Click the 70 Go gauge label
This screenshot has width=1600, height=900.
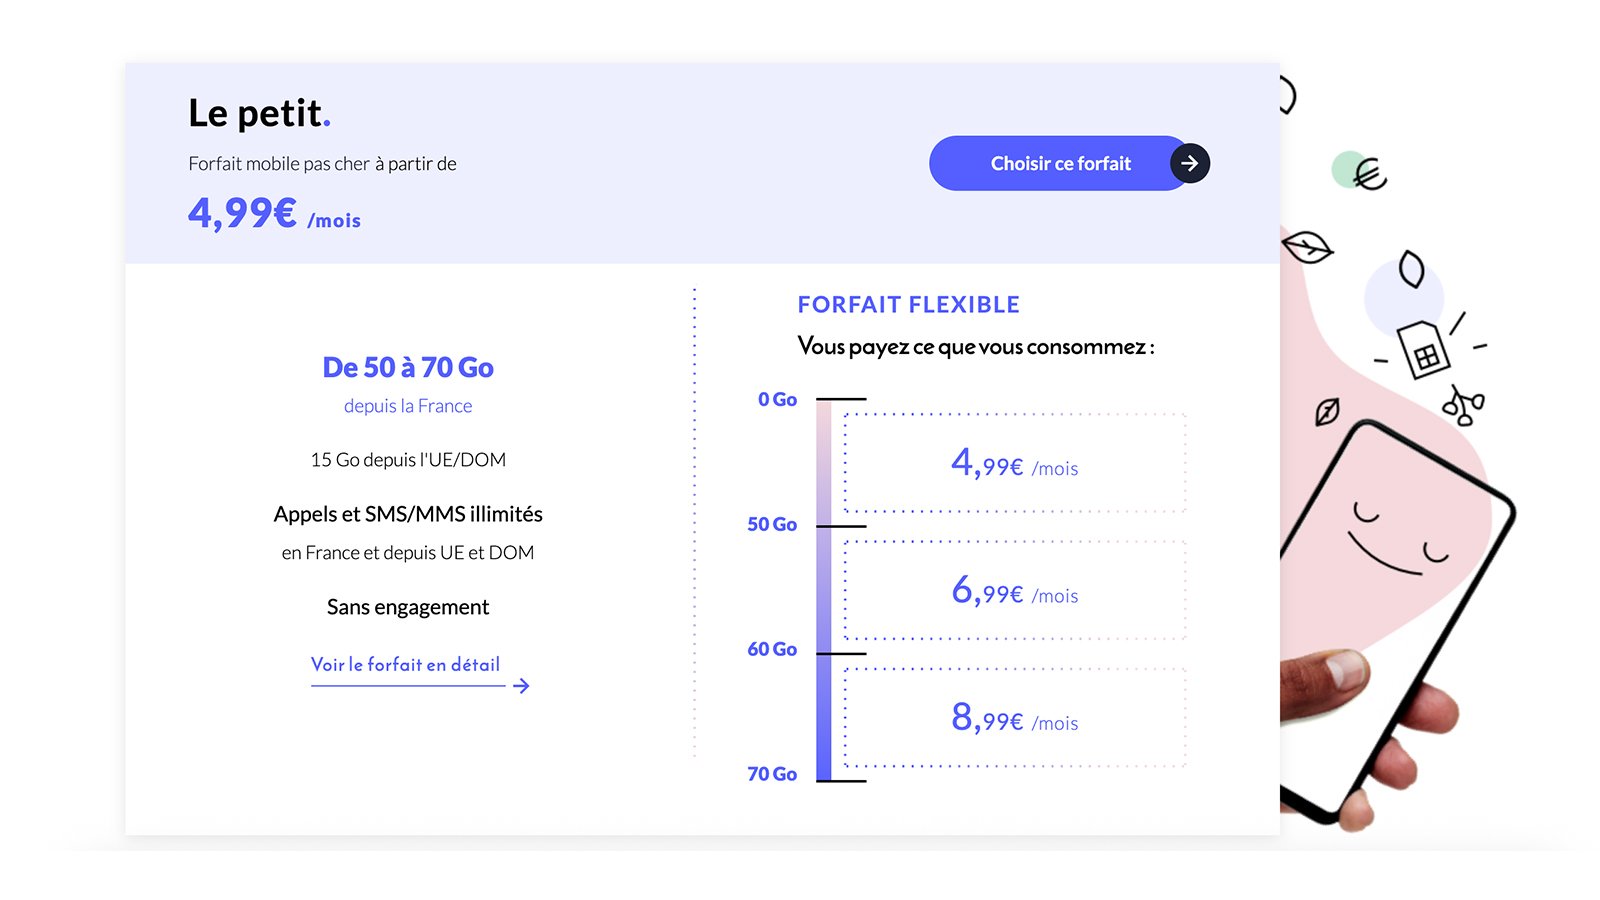[772, 774]
